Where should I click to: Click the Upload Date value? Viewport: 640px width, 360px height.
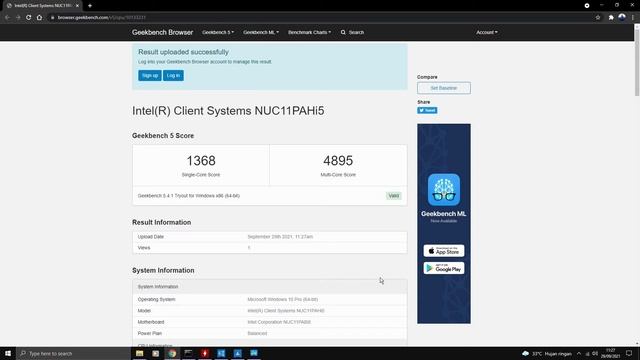click(x=280, y=237)
